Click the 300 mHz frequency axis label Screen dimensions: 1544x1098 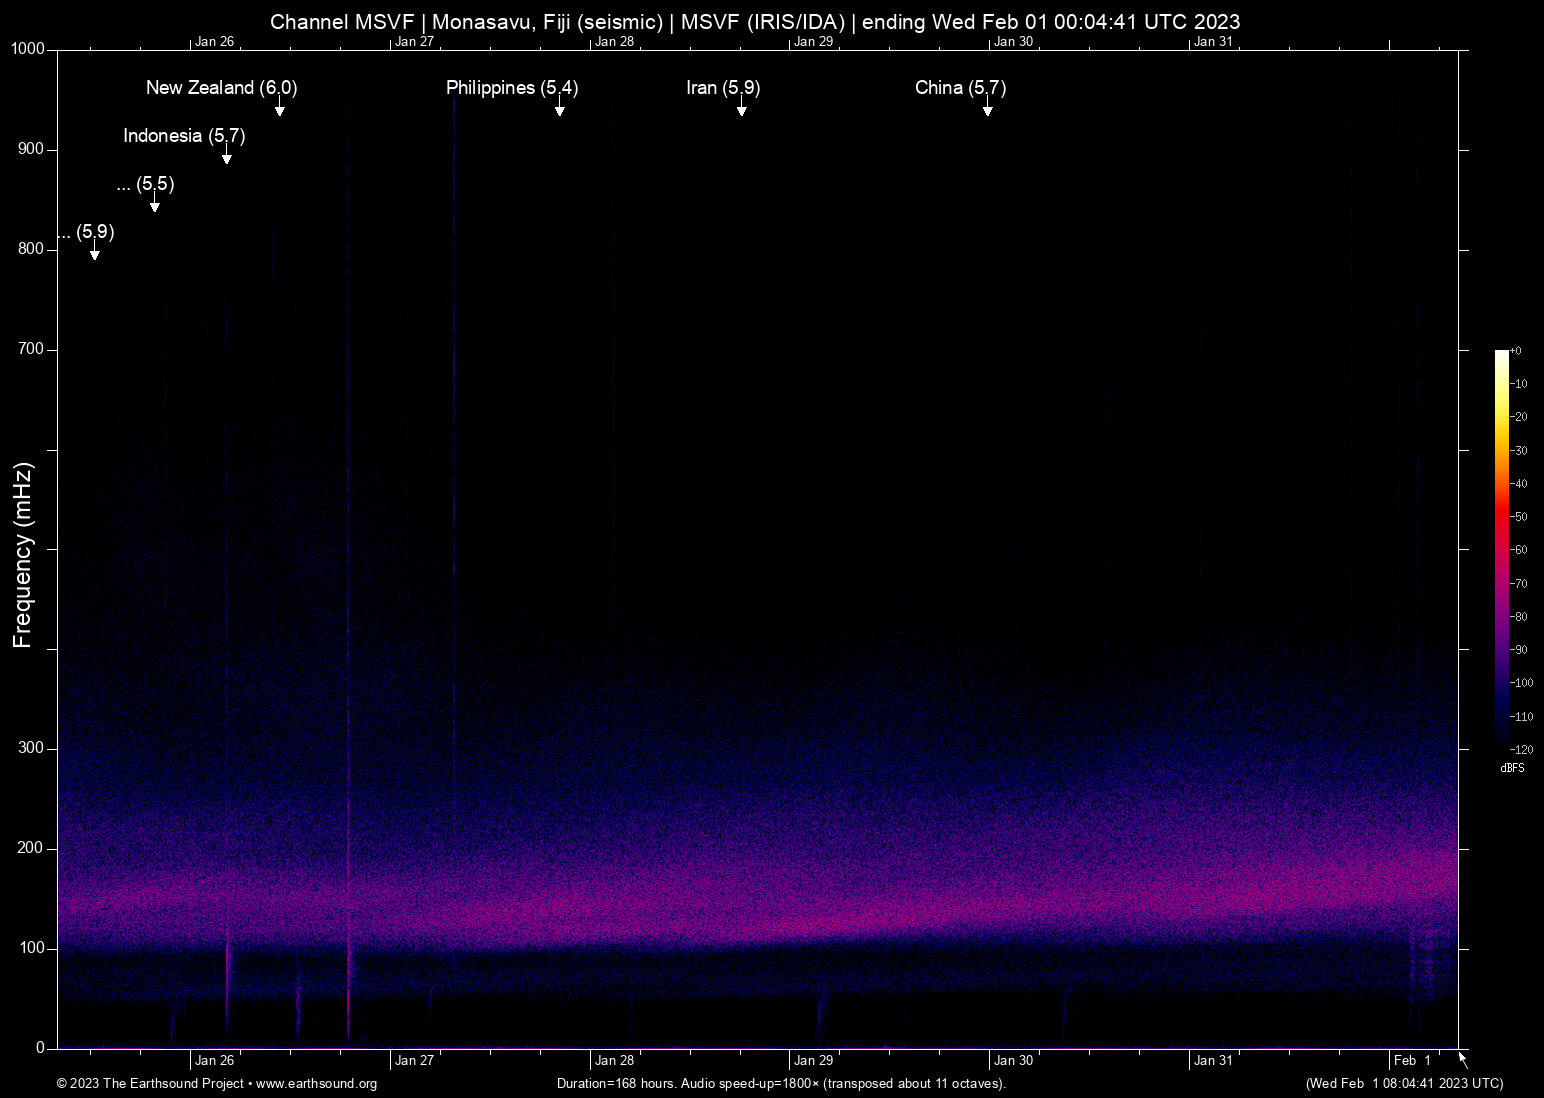(x=30, y=747)
